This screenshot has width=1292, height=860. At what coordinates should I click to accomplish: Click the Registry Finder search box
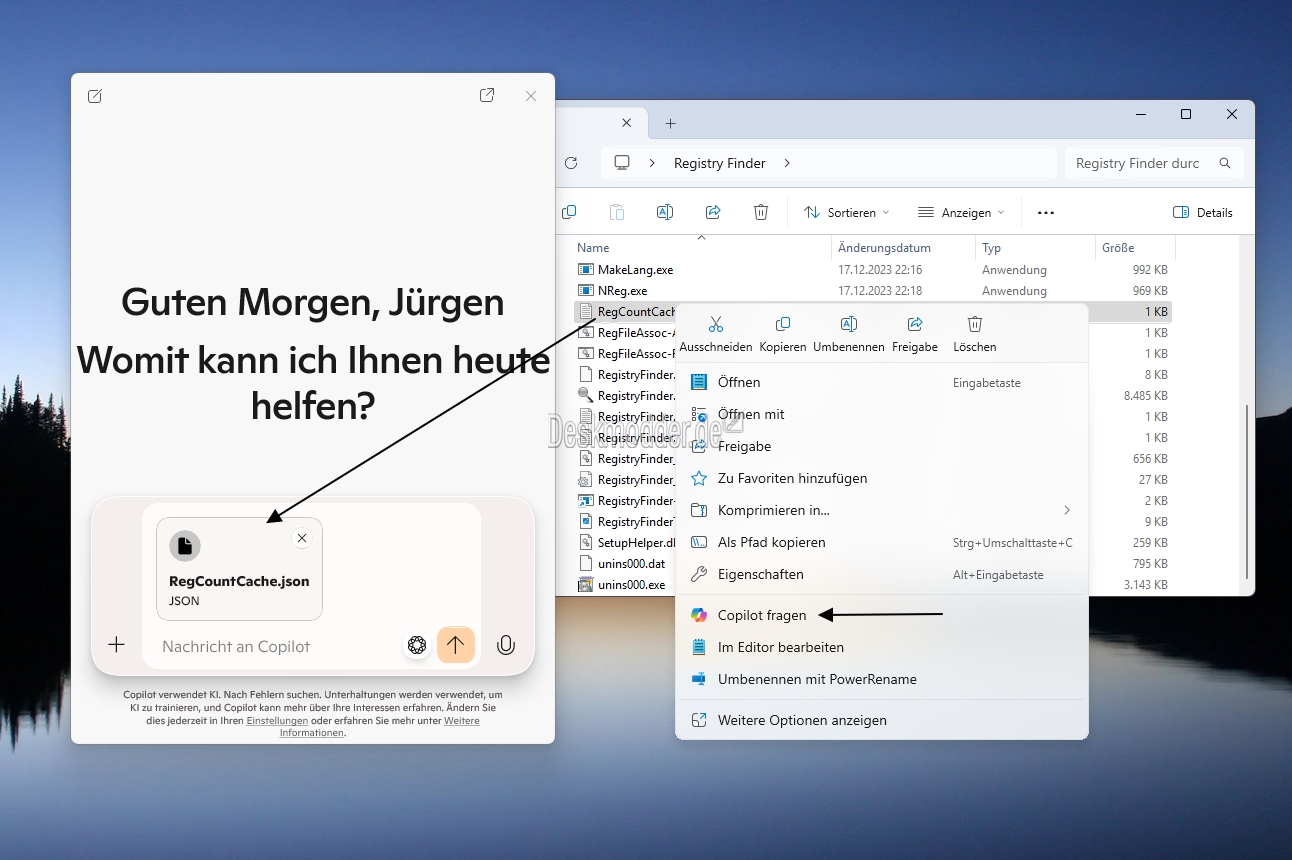pyautogui.click(x=1154, y=163)
